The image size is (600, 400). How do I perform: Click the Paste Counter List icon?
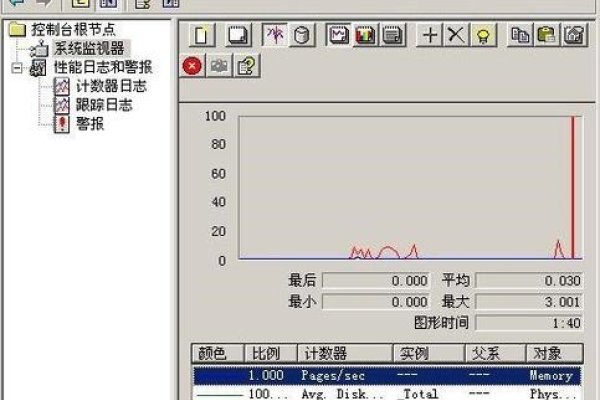pos(547,35)
